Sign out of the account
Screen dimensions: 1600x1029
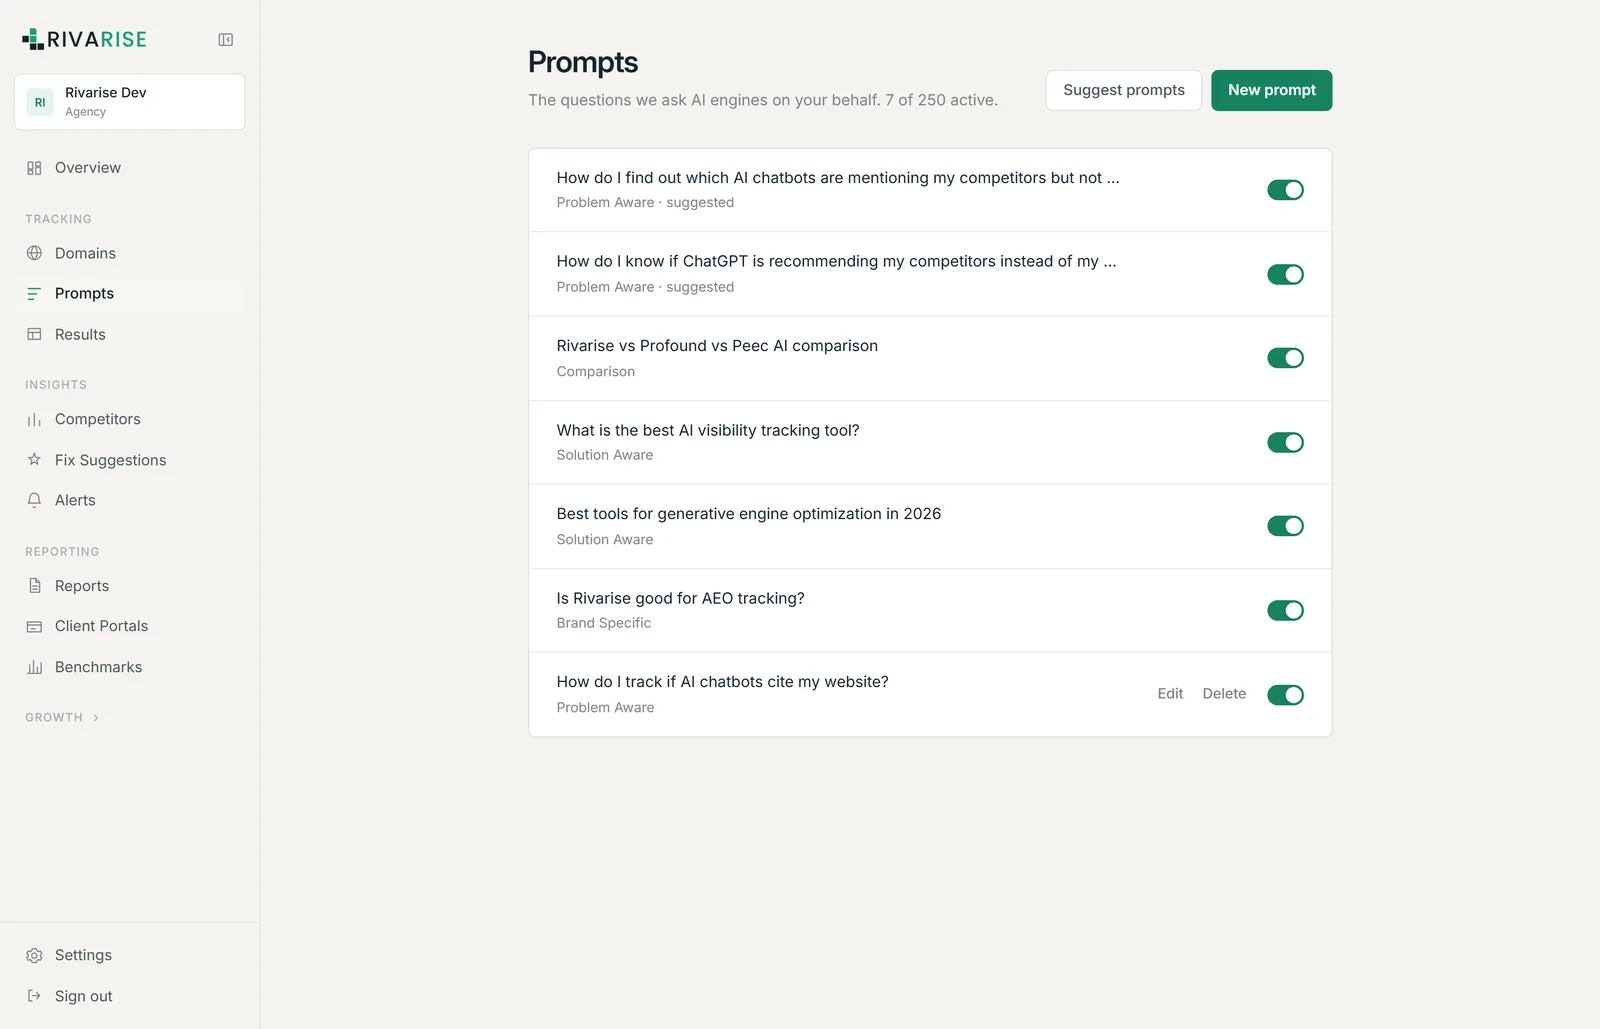pos(130,996)
